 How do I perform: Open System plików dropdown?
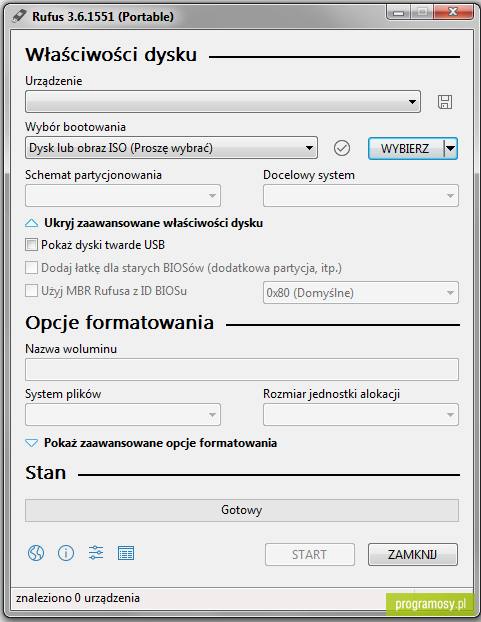123,415
